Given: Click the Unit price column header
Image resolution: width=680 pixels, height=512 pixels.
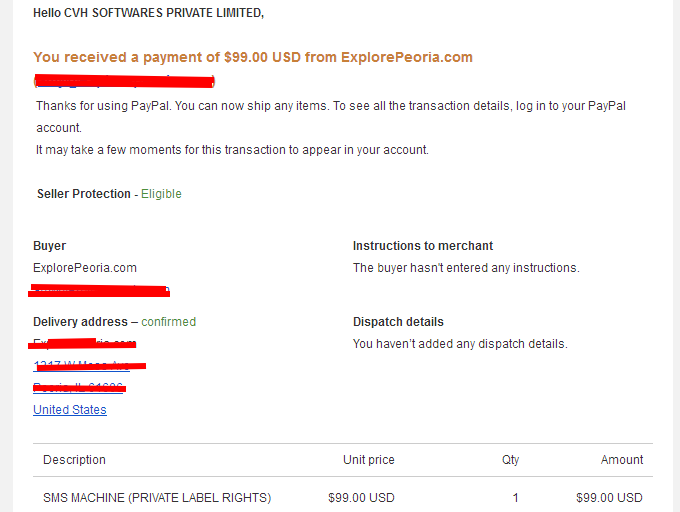Looking at the screenshot, I should (x=369, y=460).
